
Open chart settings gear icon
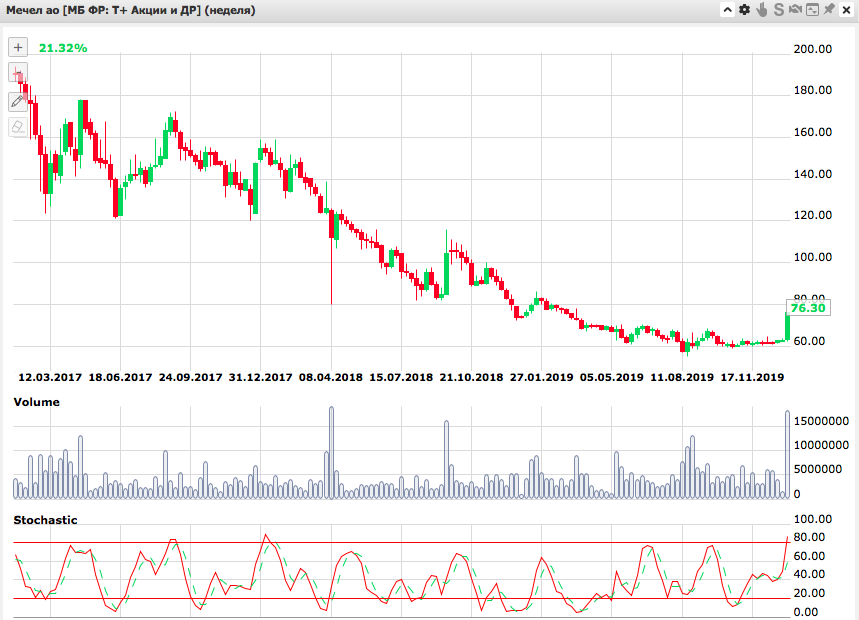pos(744,10)
